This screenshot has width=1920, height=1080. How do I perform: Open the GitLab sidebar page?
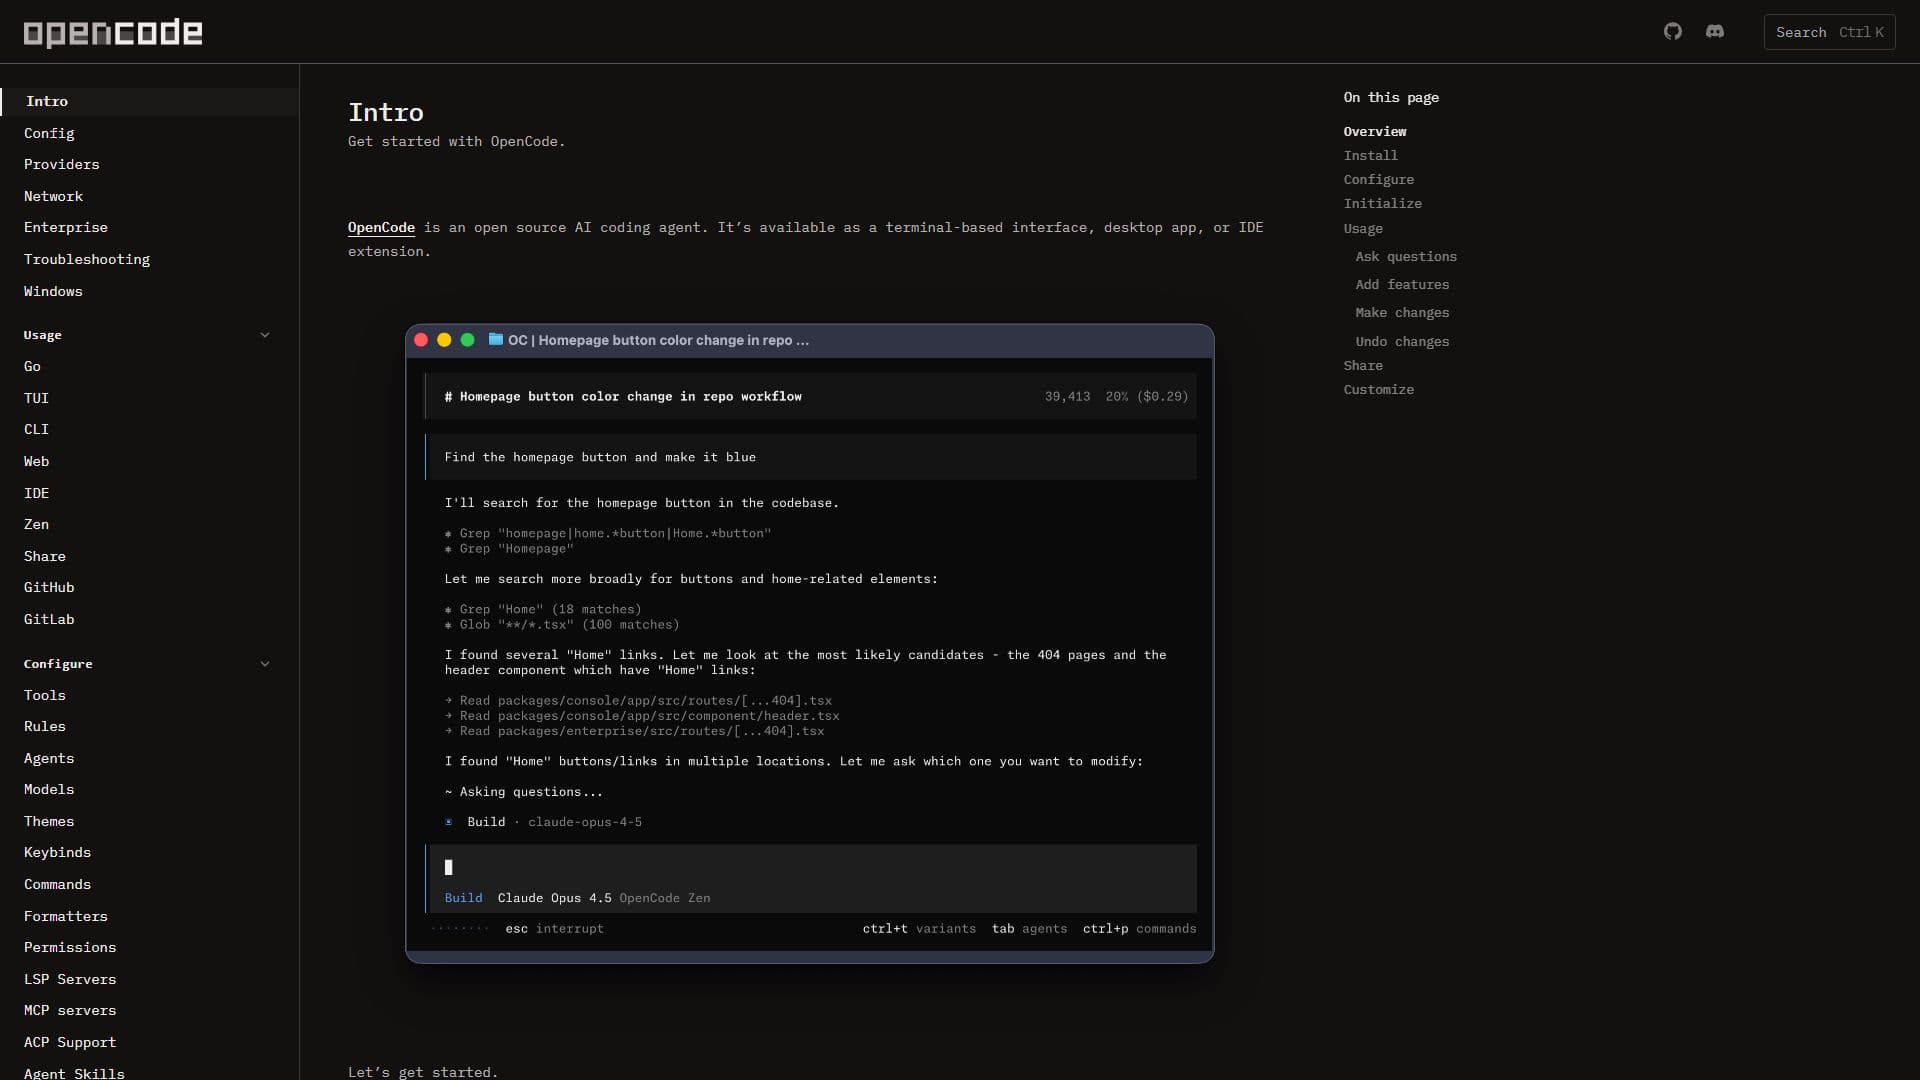[49, 619]
